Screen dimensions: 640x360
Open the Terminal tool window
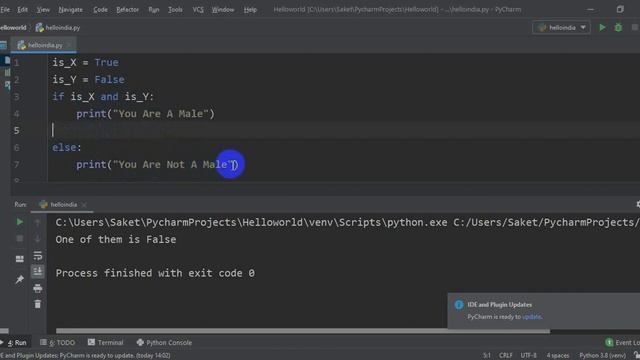105,342
